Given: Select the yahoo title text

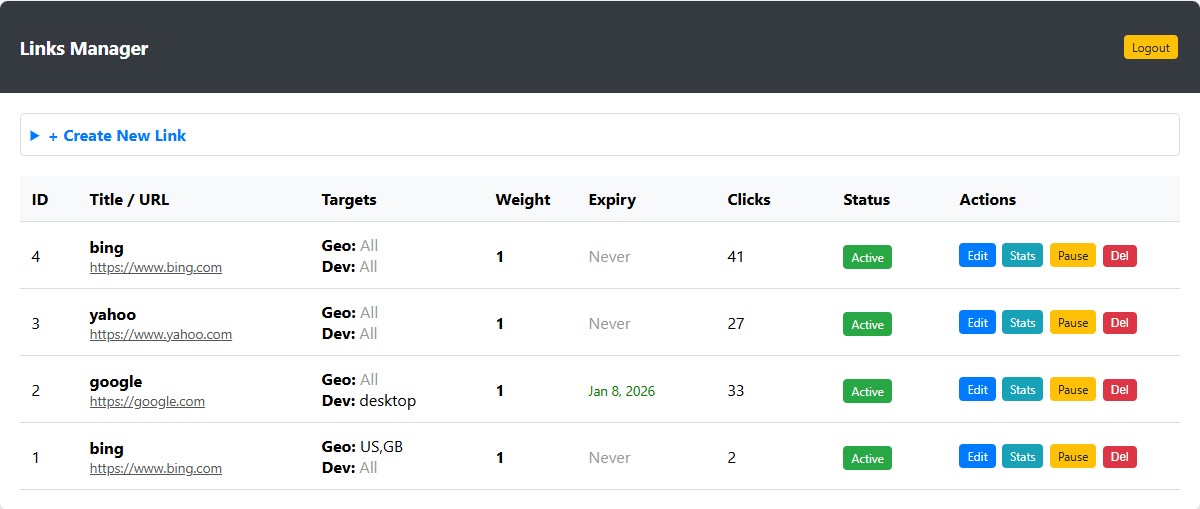Looking at the screenshot, I should 113,314.
